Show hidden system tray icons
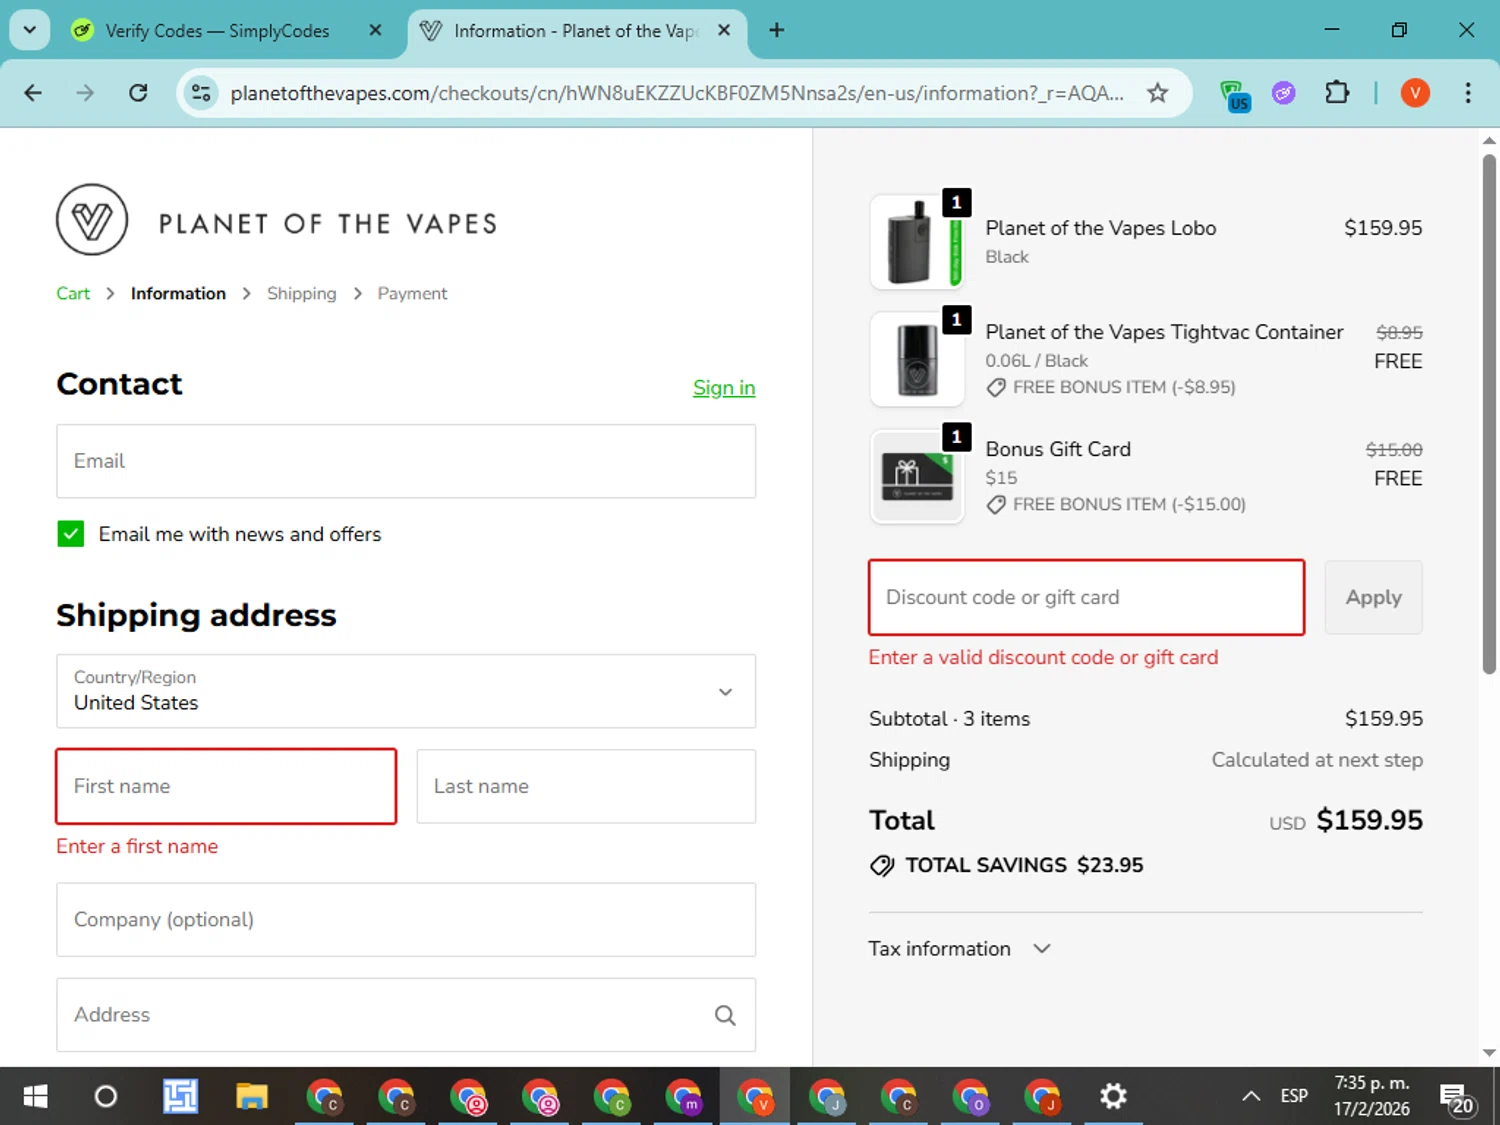 click(1250, 1097)
